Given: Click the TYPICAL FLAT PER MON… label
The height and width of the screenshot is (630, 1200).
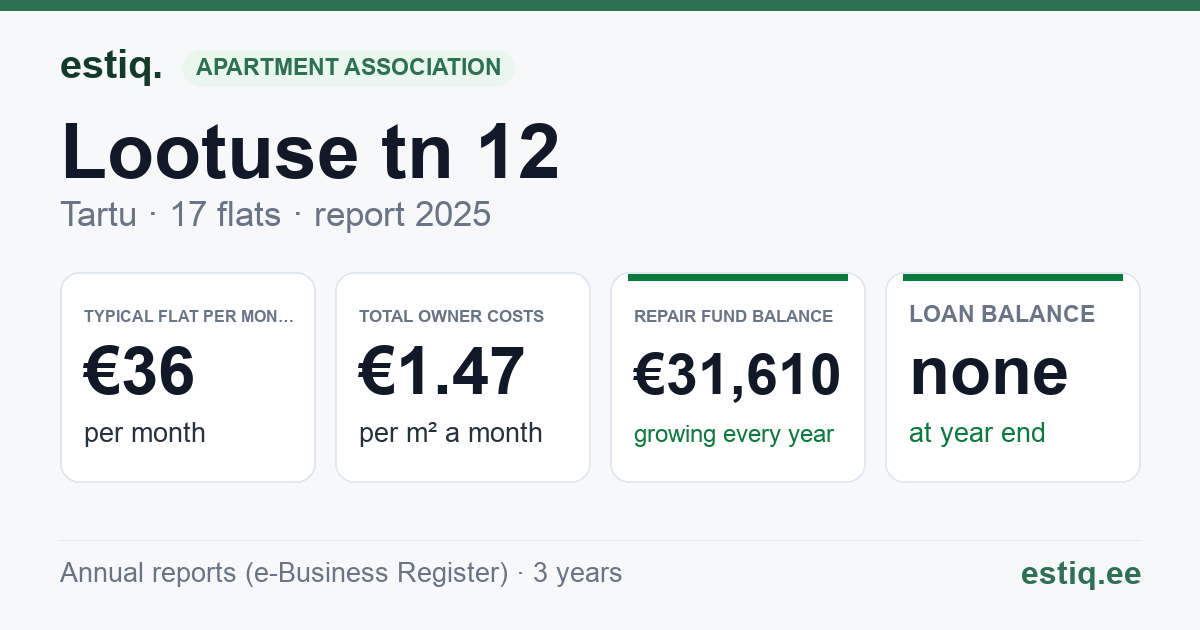Looking at the screenshot, I should 189,316.
